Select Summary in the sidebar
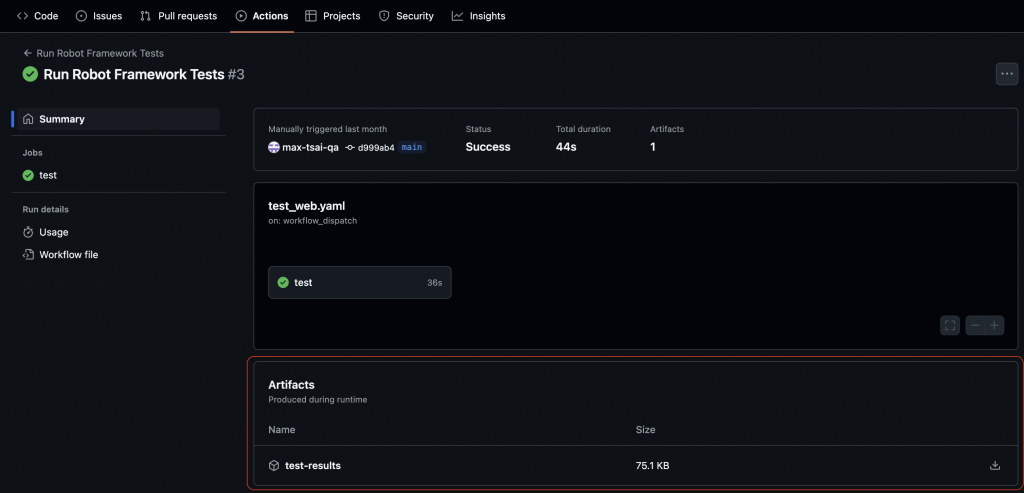 118,119
